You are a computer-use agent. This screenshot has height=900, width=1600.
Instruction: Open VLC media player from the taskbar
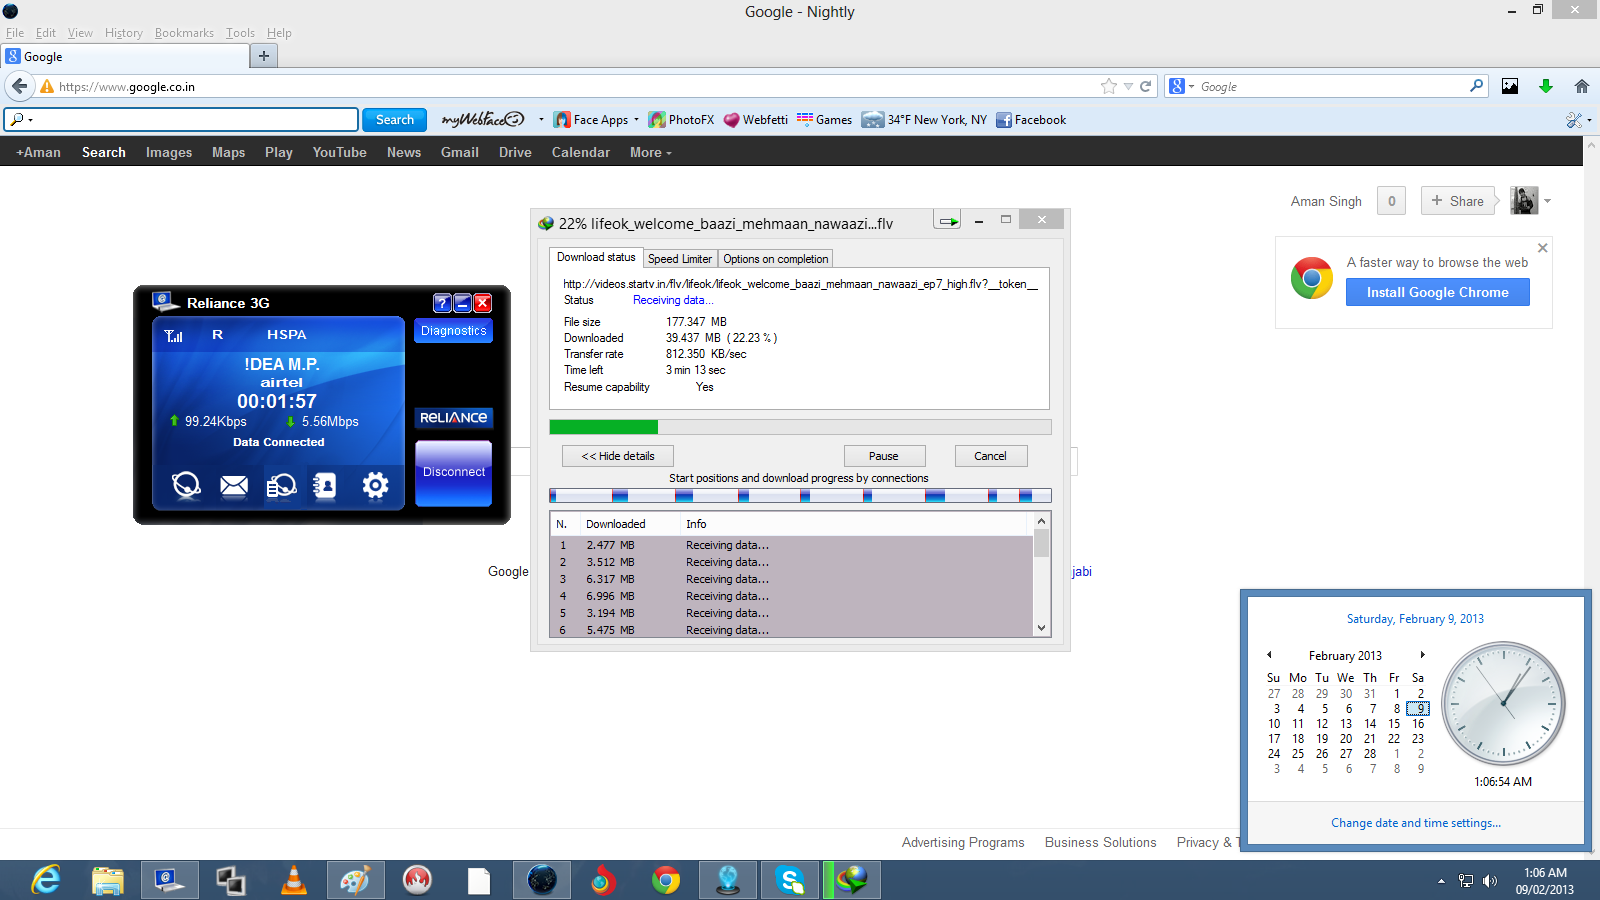(294, 880)
